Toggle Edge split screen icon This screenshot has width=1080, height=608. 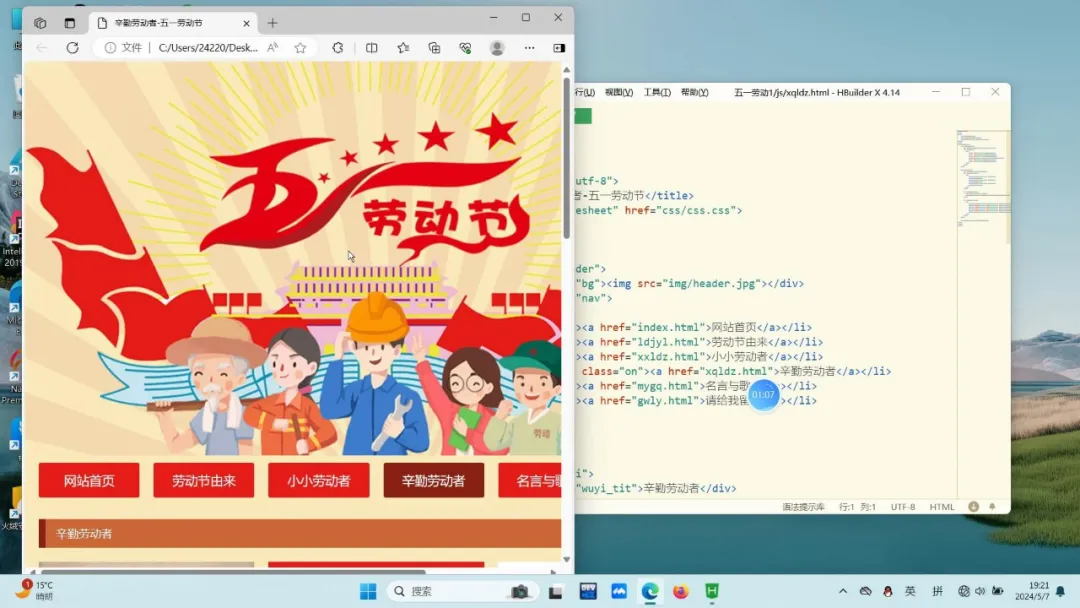[371, 48]
